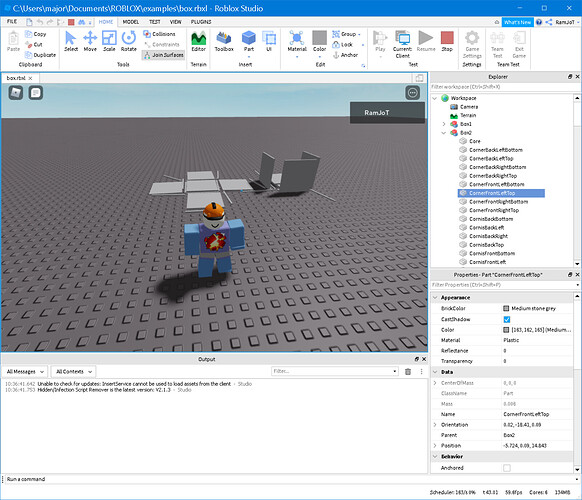
Task: Insert a new Part
Action: pos(249,42)
